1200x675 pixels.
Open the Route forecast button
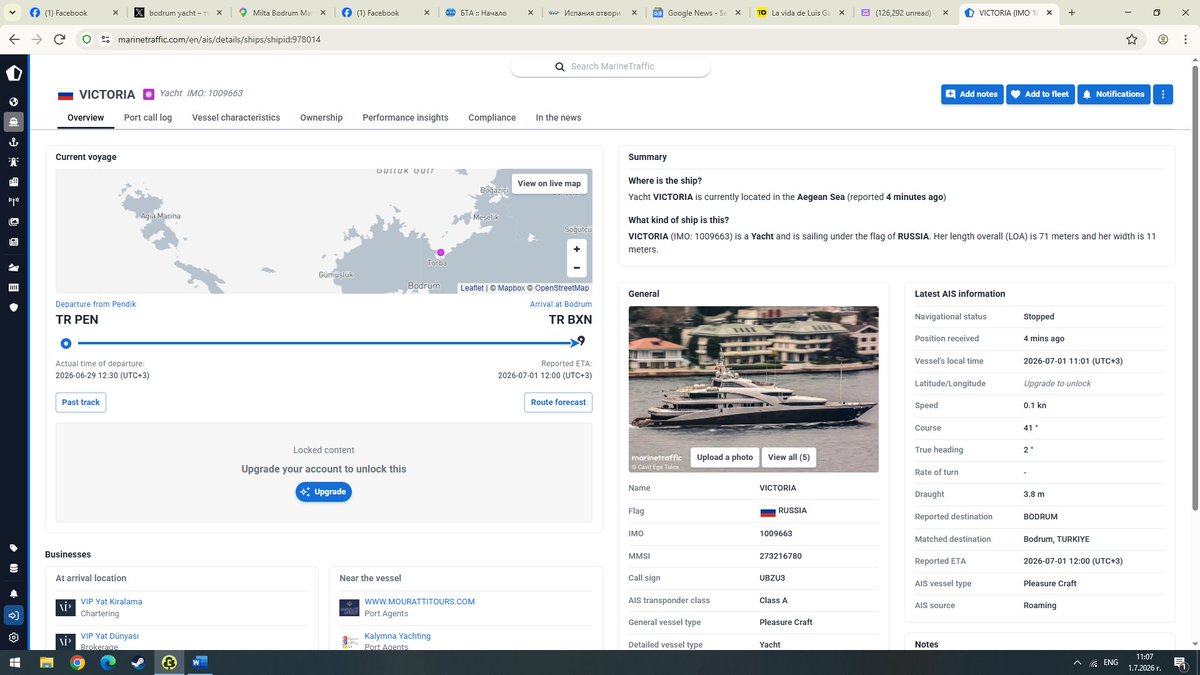click(x=558, y=402)
